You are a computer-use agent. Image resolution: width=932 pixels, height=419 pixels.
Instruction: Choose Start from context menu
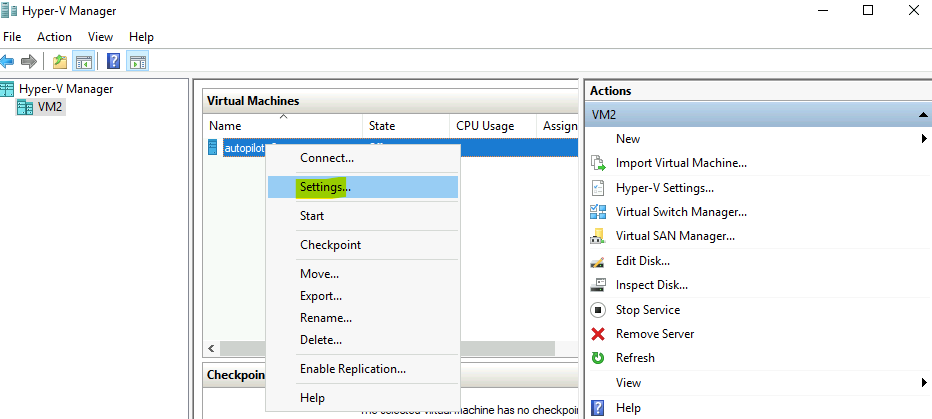pyautogui.click(x=363, y=216)
